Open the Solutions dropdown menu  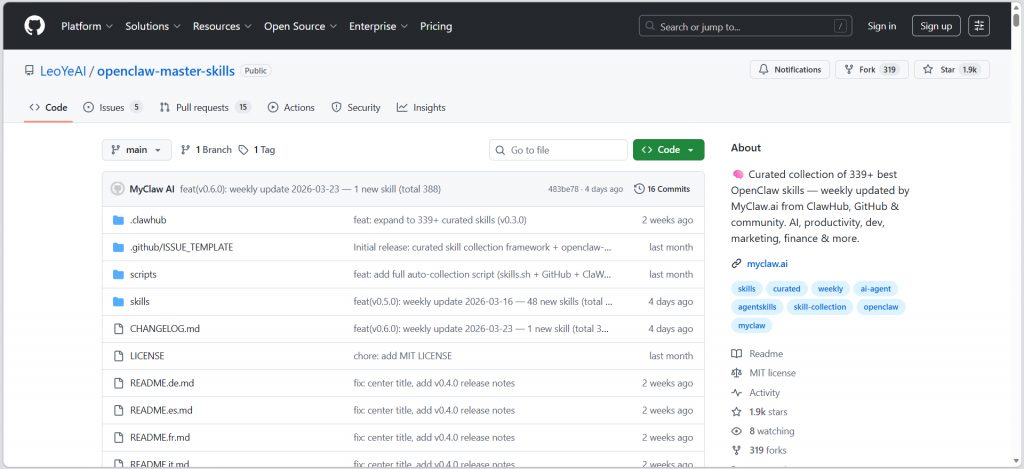[152, 26]
